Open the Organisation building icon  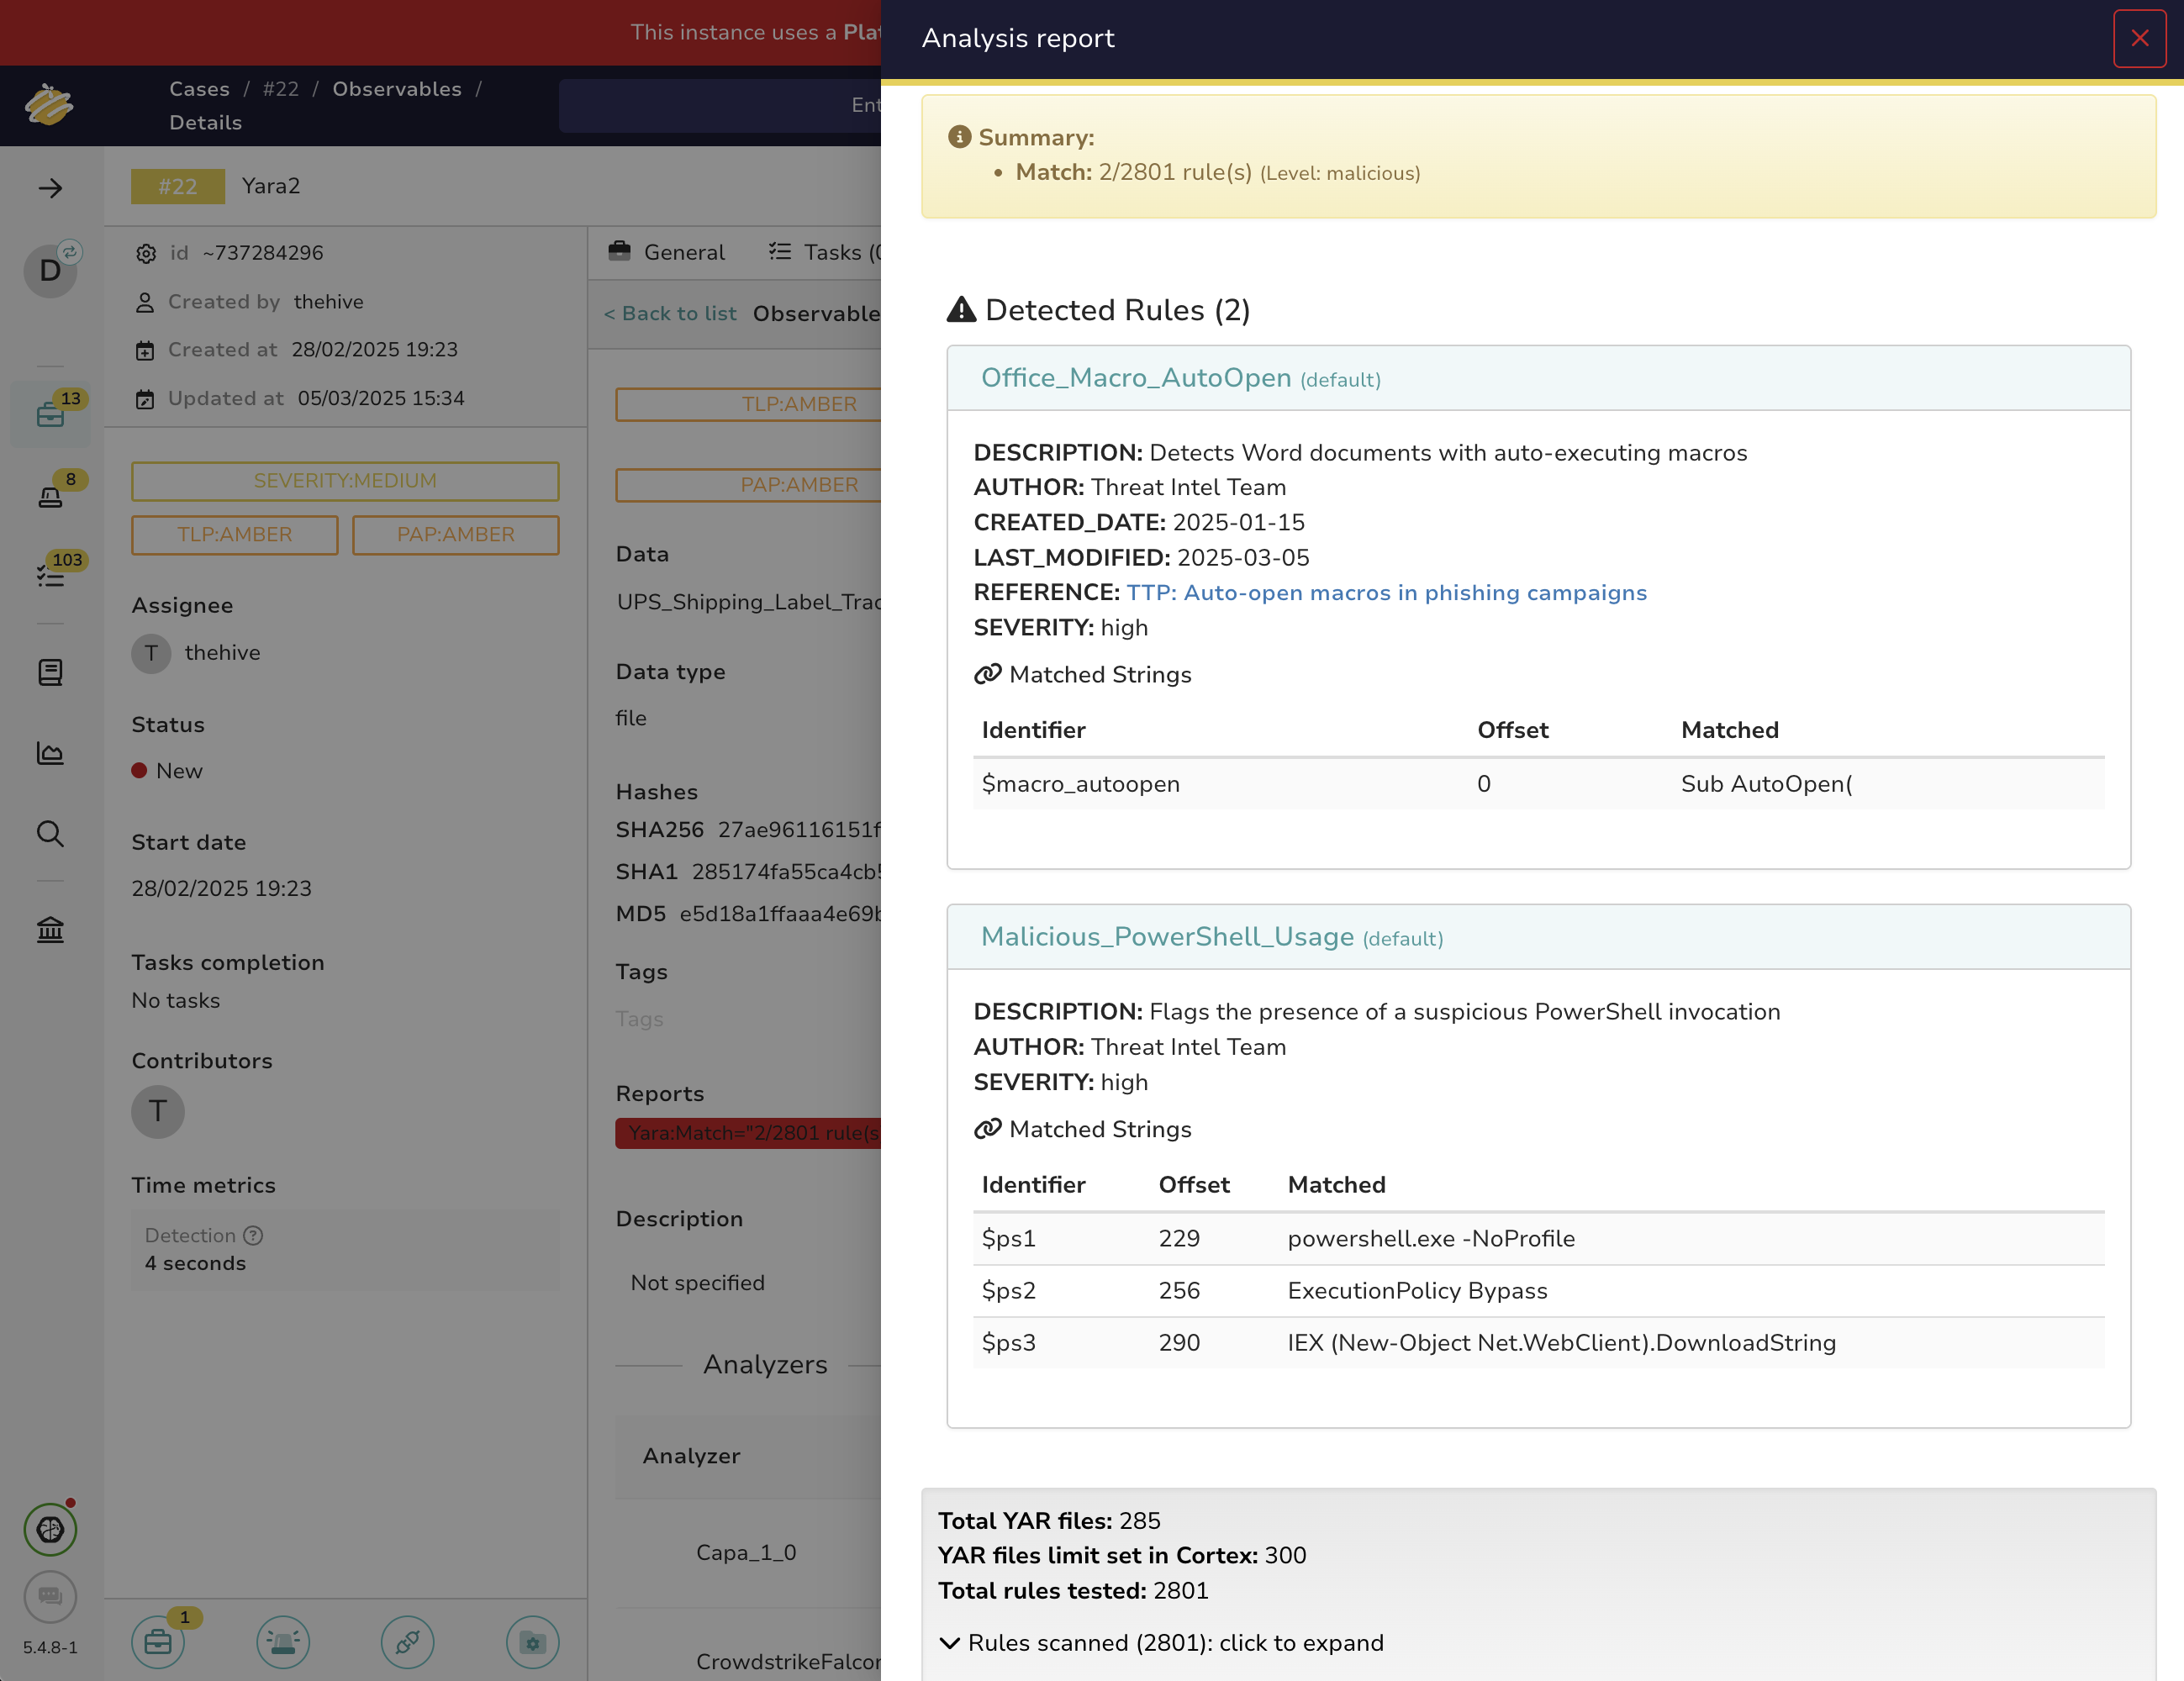click(x=50, y=930)
